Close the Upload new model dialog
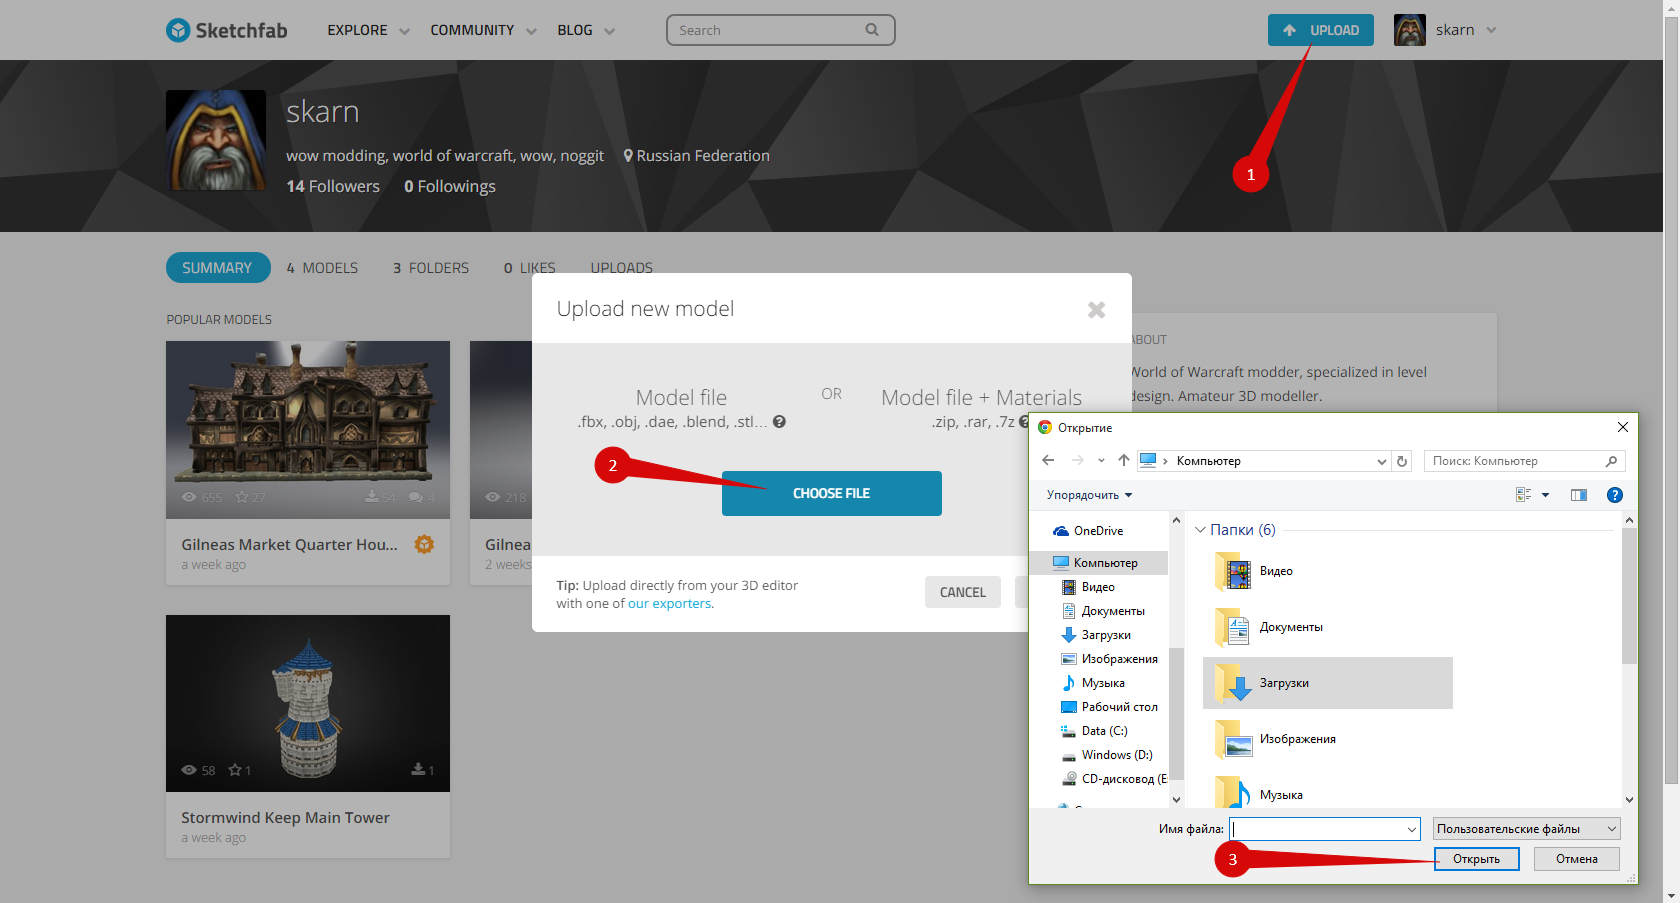The image size is (1680, 903). point(1096,310)
